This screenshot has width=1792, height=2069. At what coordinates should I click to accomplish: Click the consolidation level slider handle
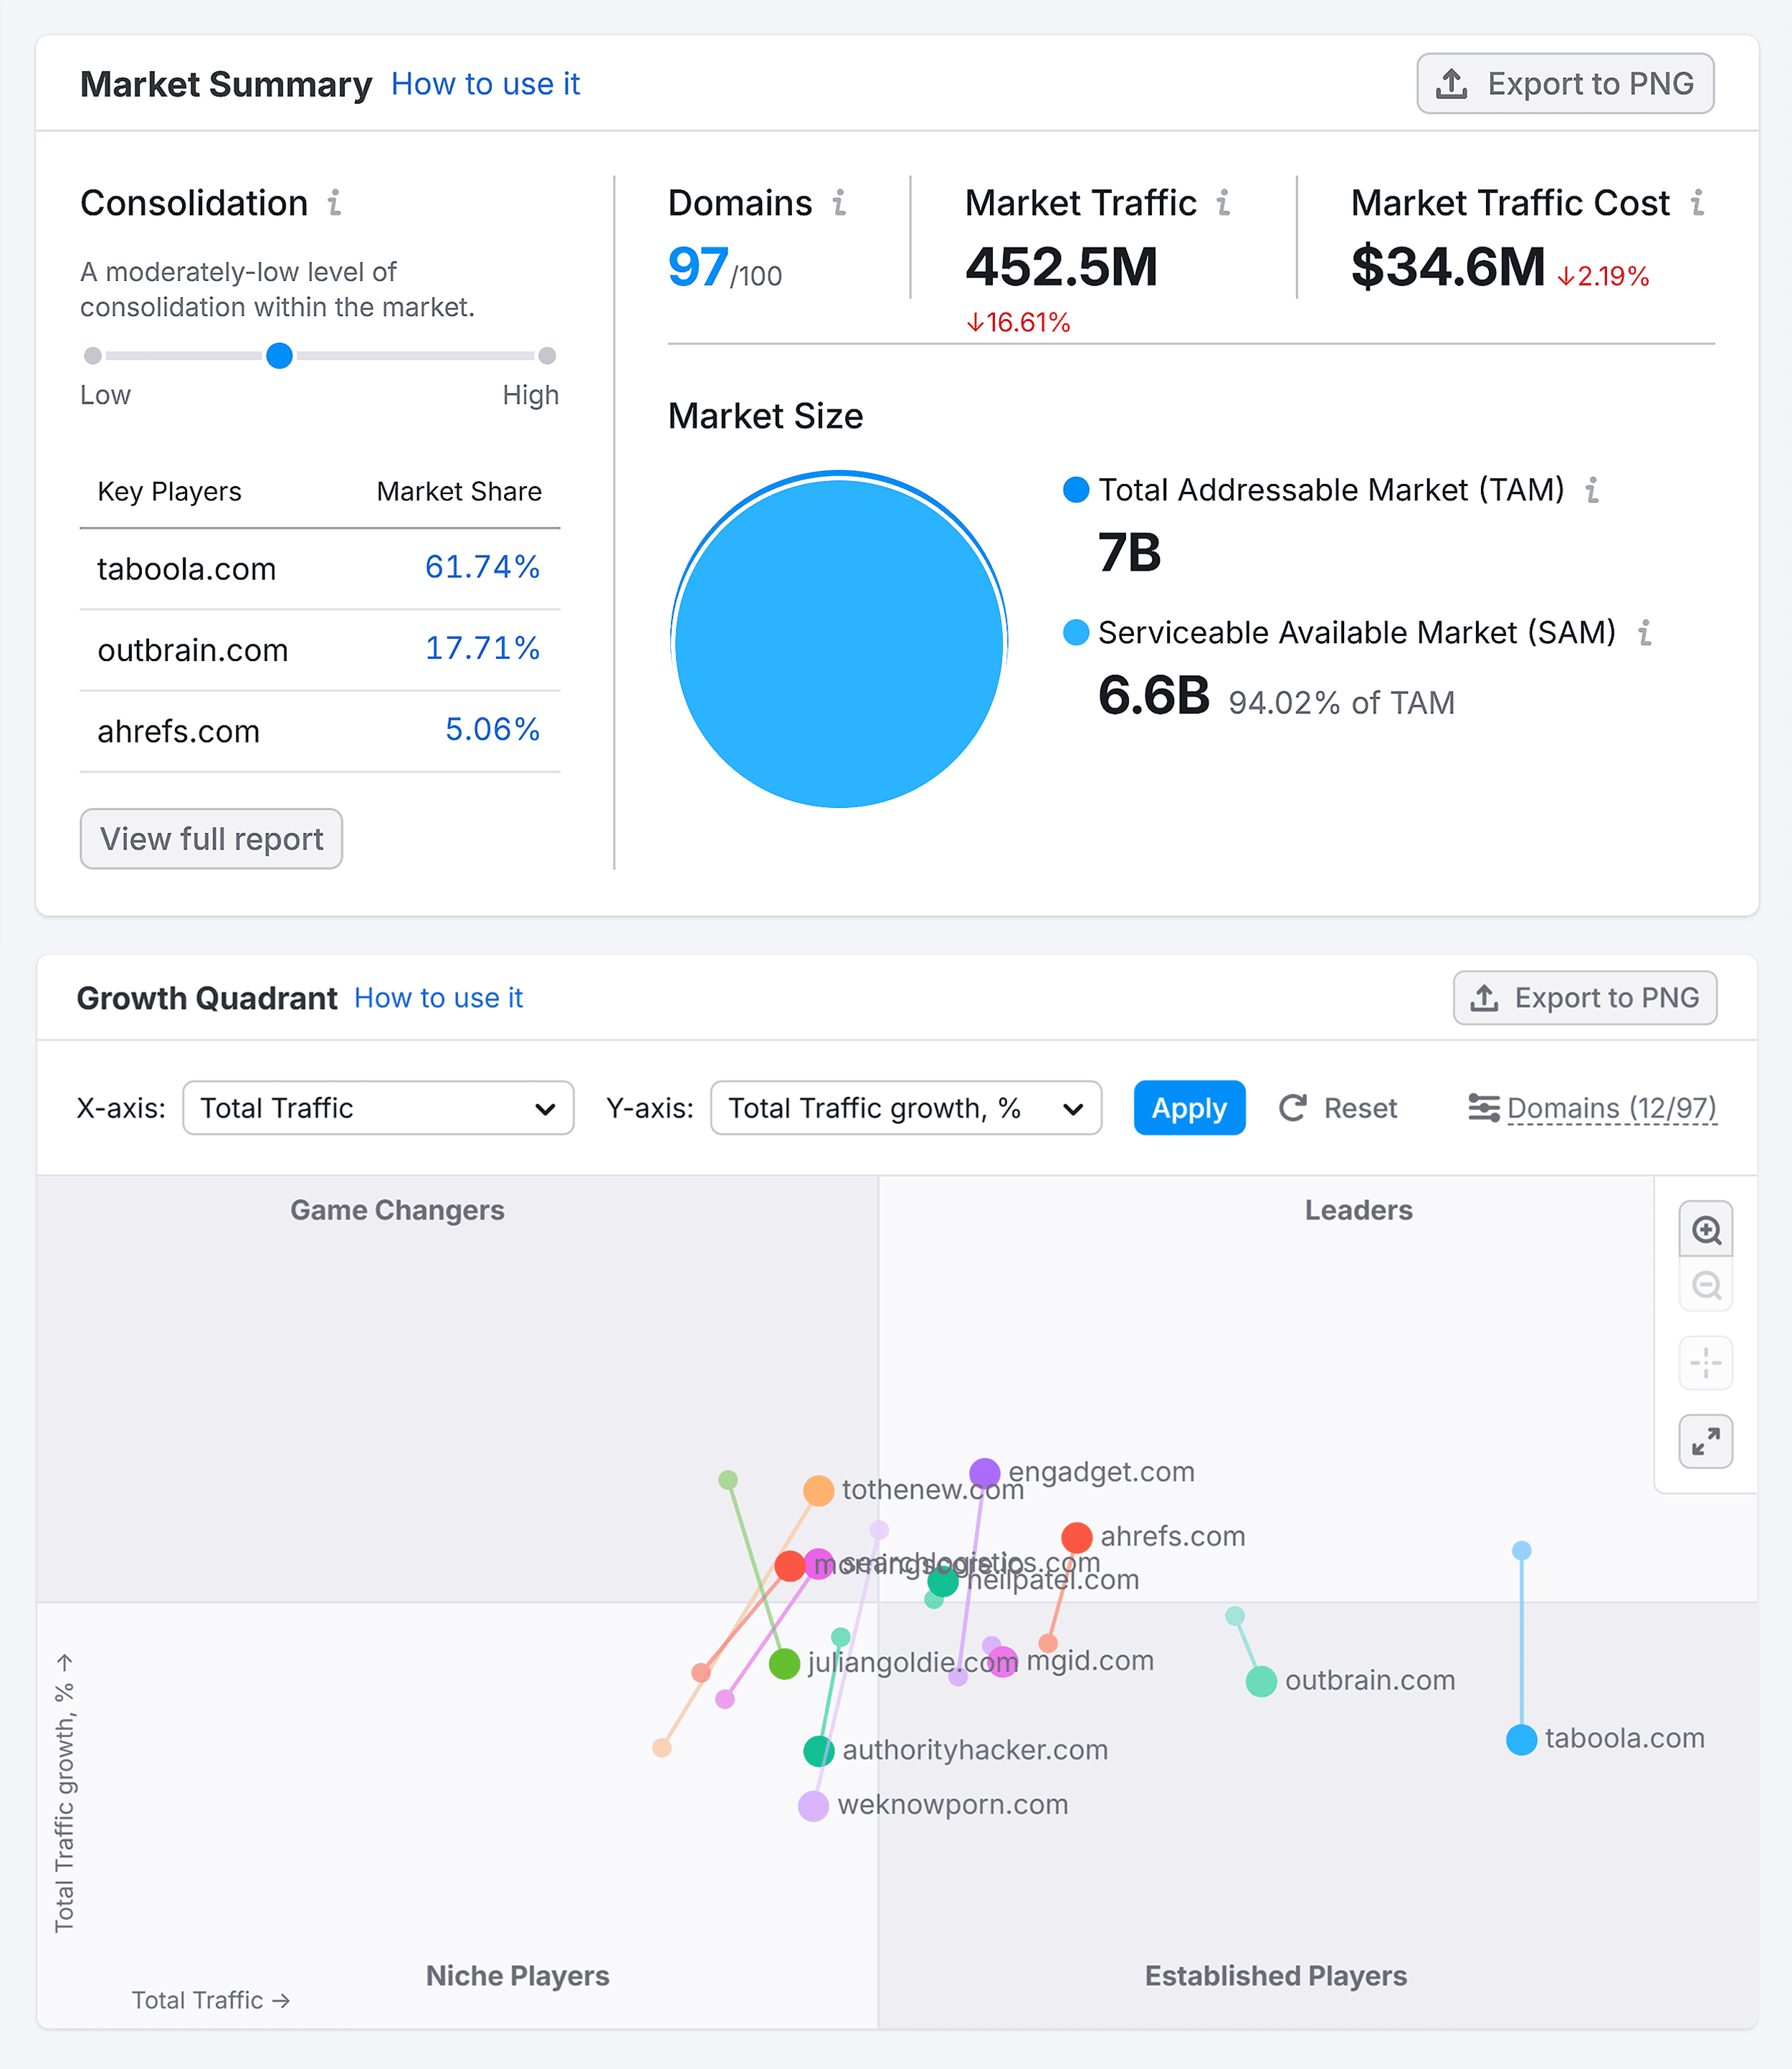(280, 356)
